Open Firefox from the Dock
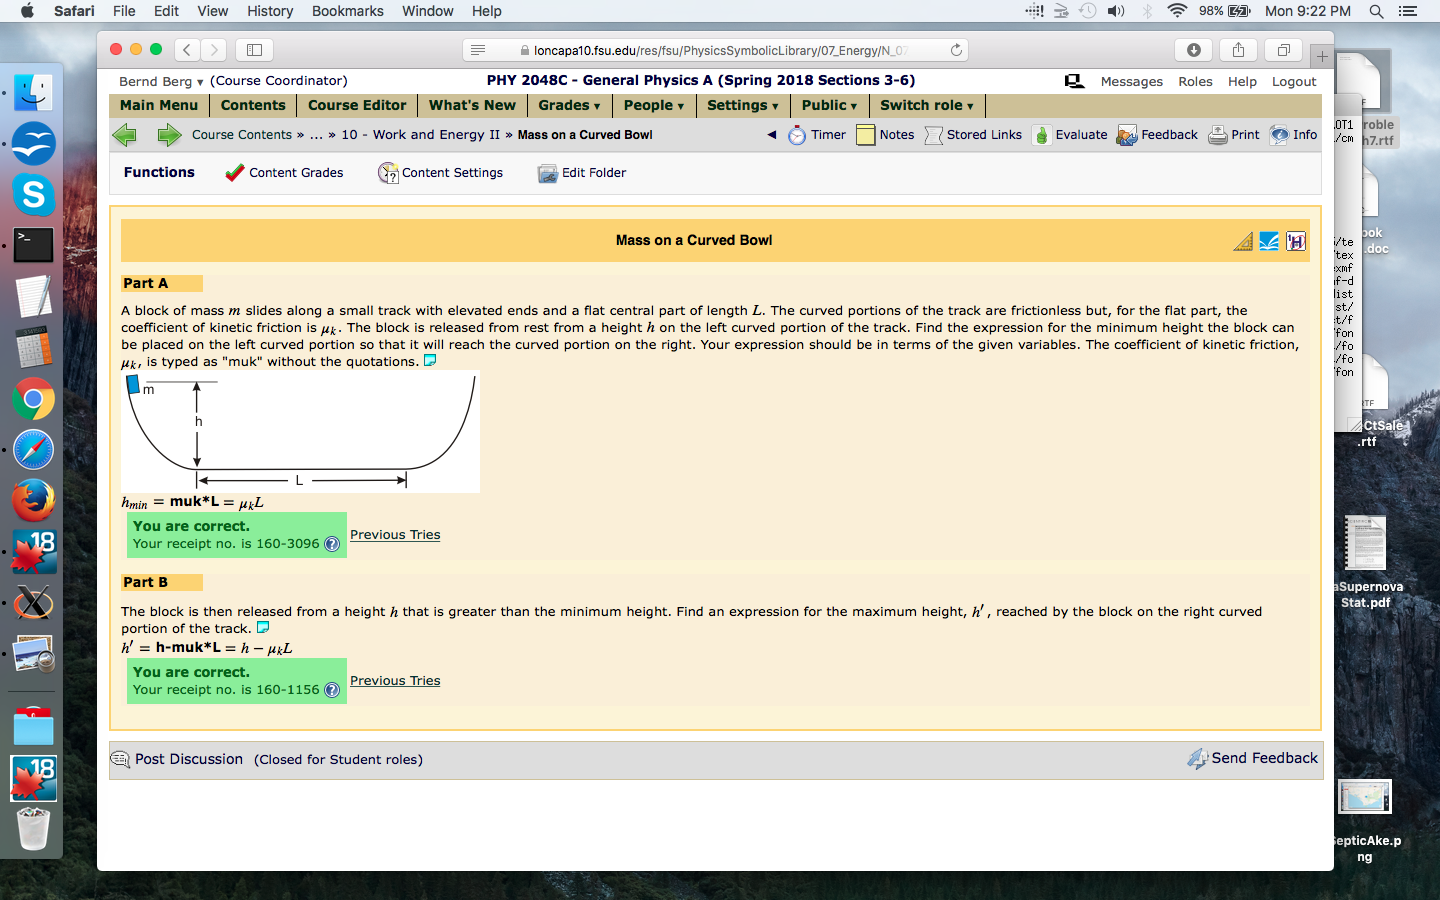1440x900 pixels. coord(33,501)
